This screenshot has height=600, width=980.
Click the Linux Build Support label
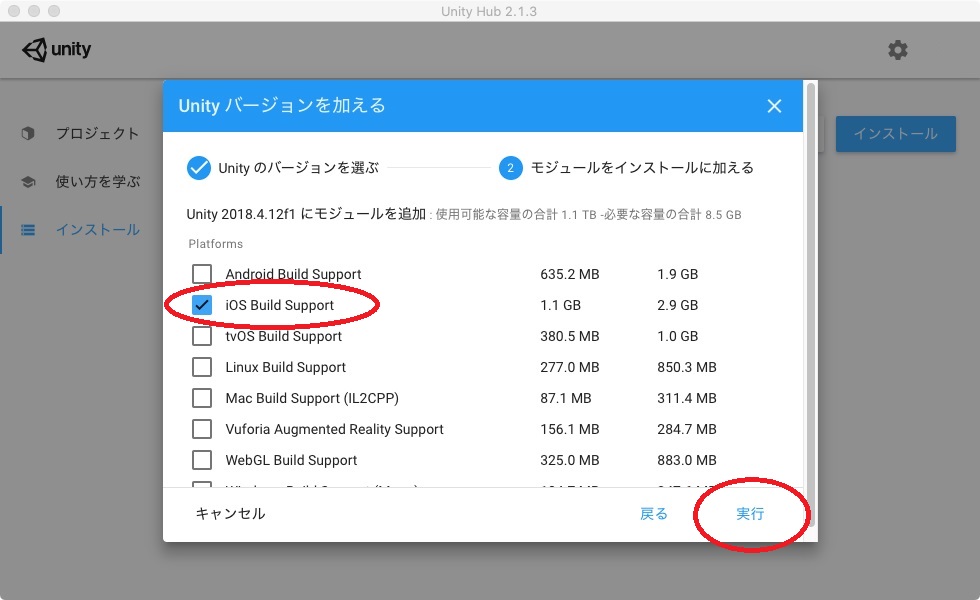286,368
